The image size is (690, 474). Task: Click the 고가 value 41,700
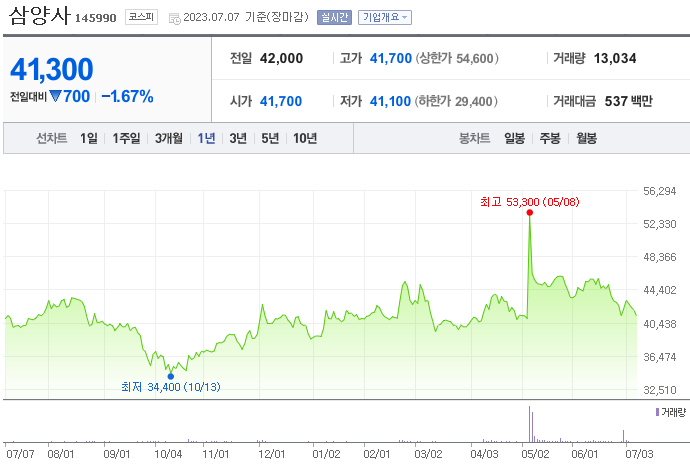tap(391, 58)
